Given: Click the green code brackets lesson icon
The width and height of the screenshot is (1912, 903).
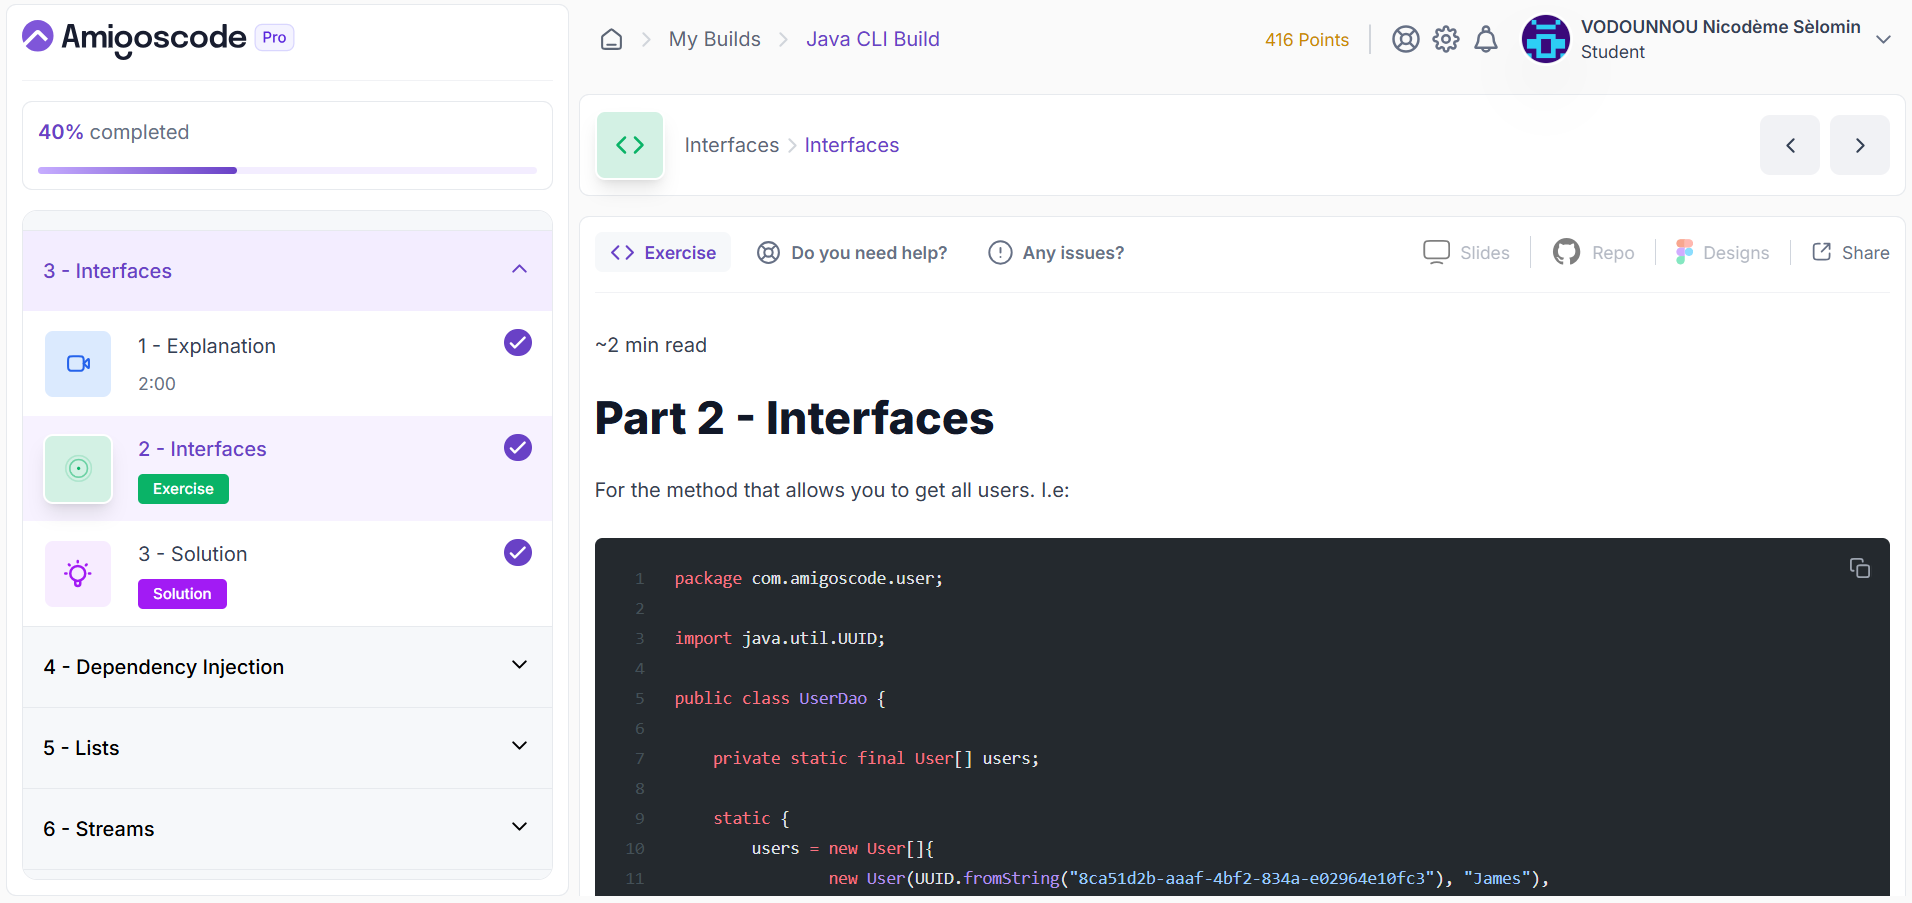Looking at the screenshot, I should 630,144.
